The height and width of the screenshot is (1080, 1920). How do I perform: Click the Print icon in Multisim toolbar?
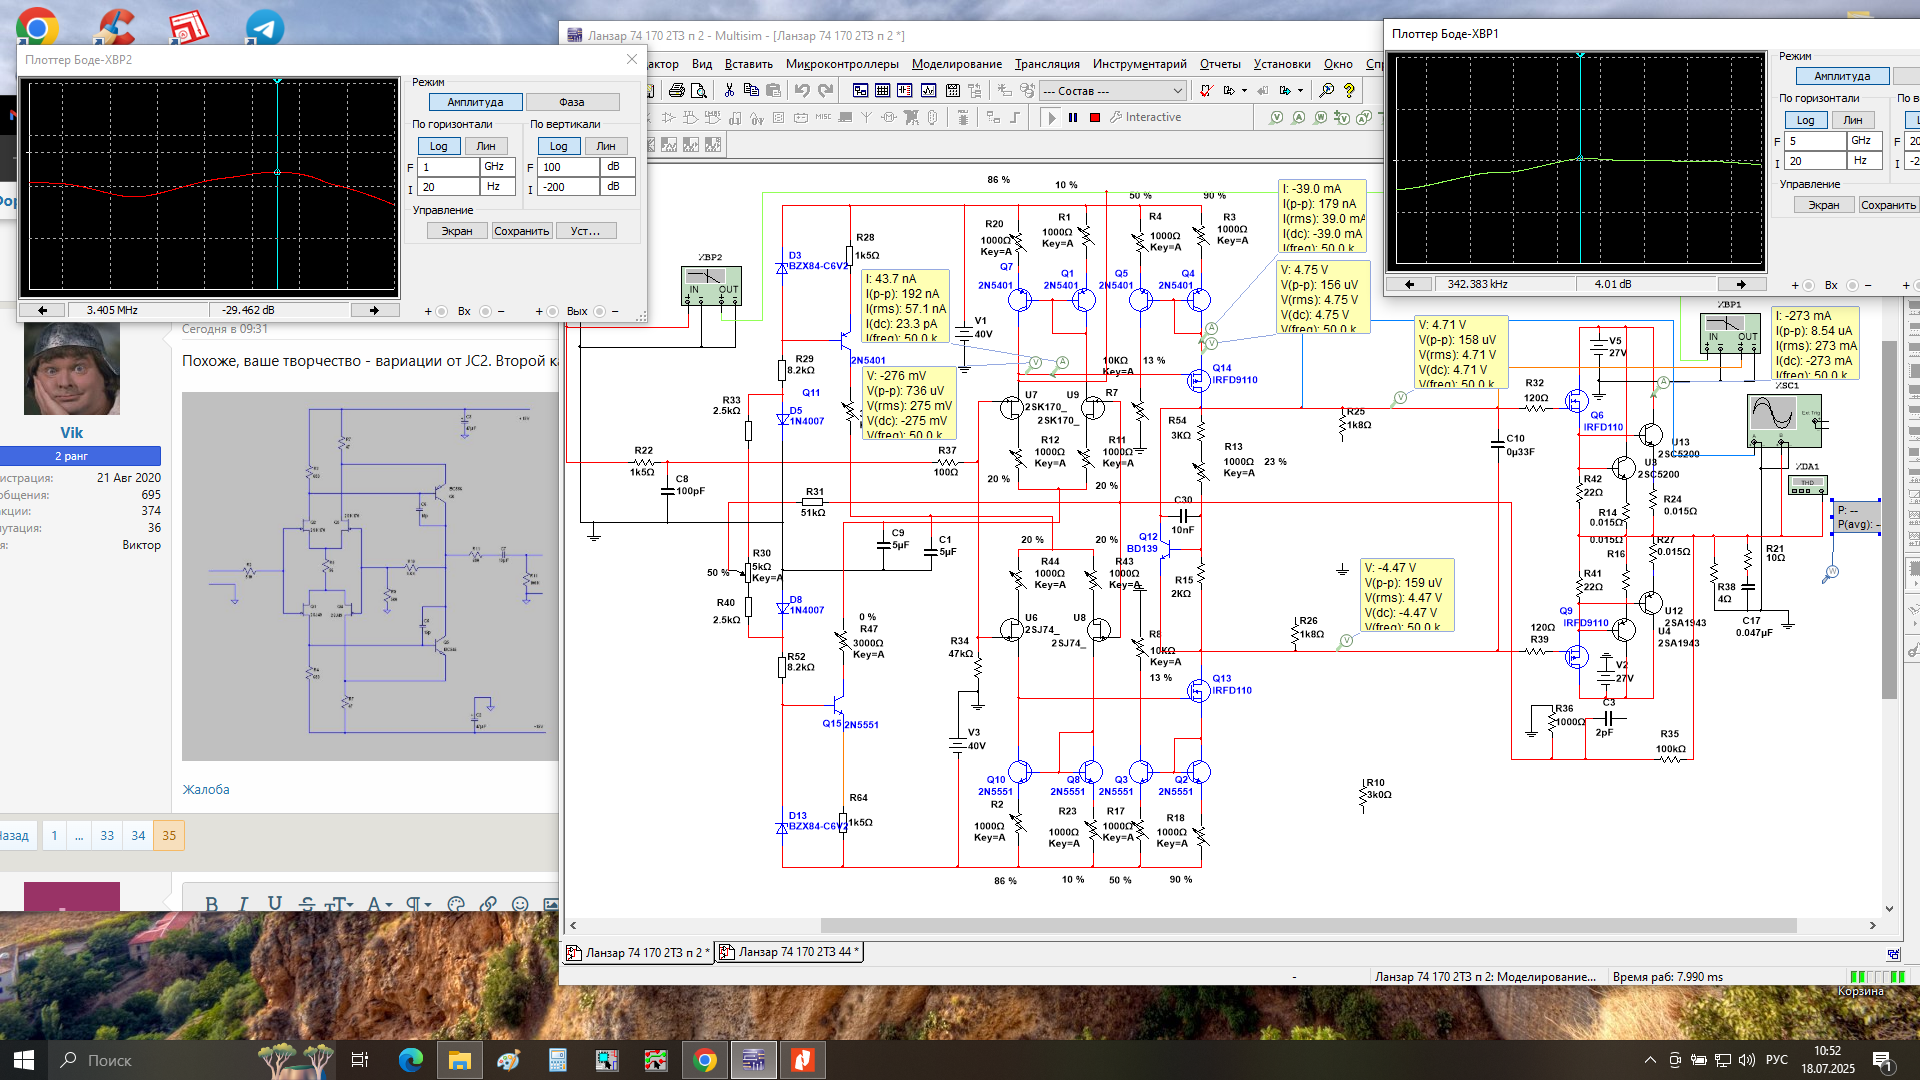click(677, 91)
